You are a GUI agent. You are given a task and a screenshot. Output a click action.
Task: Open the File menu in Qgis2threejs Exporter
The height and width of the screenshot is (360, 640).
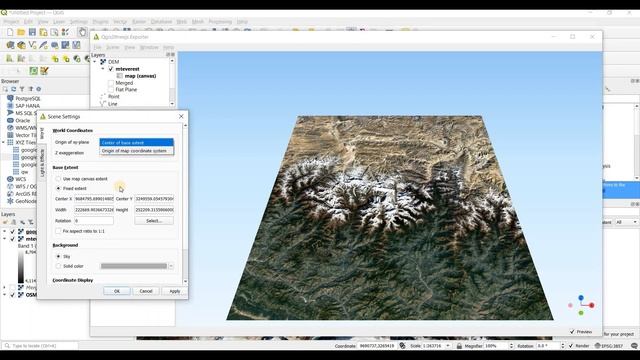(97, 47)
